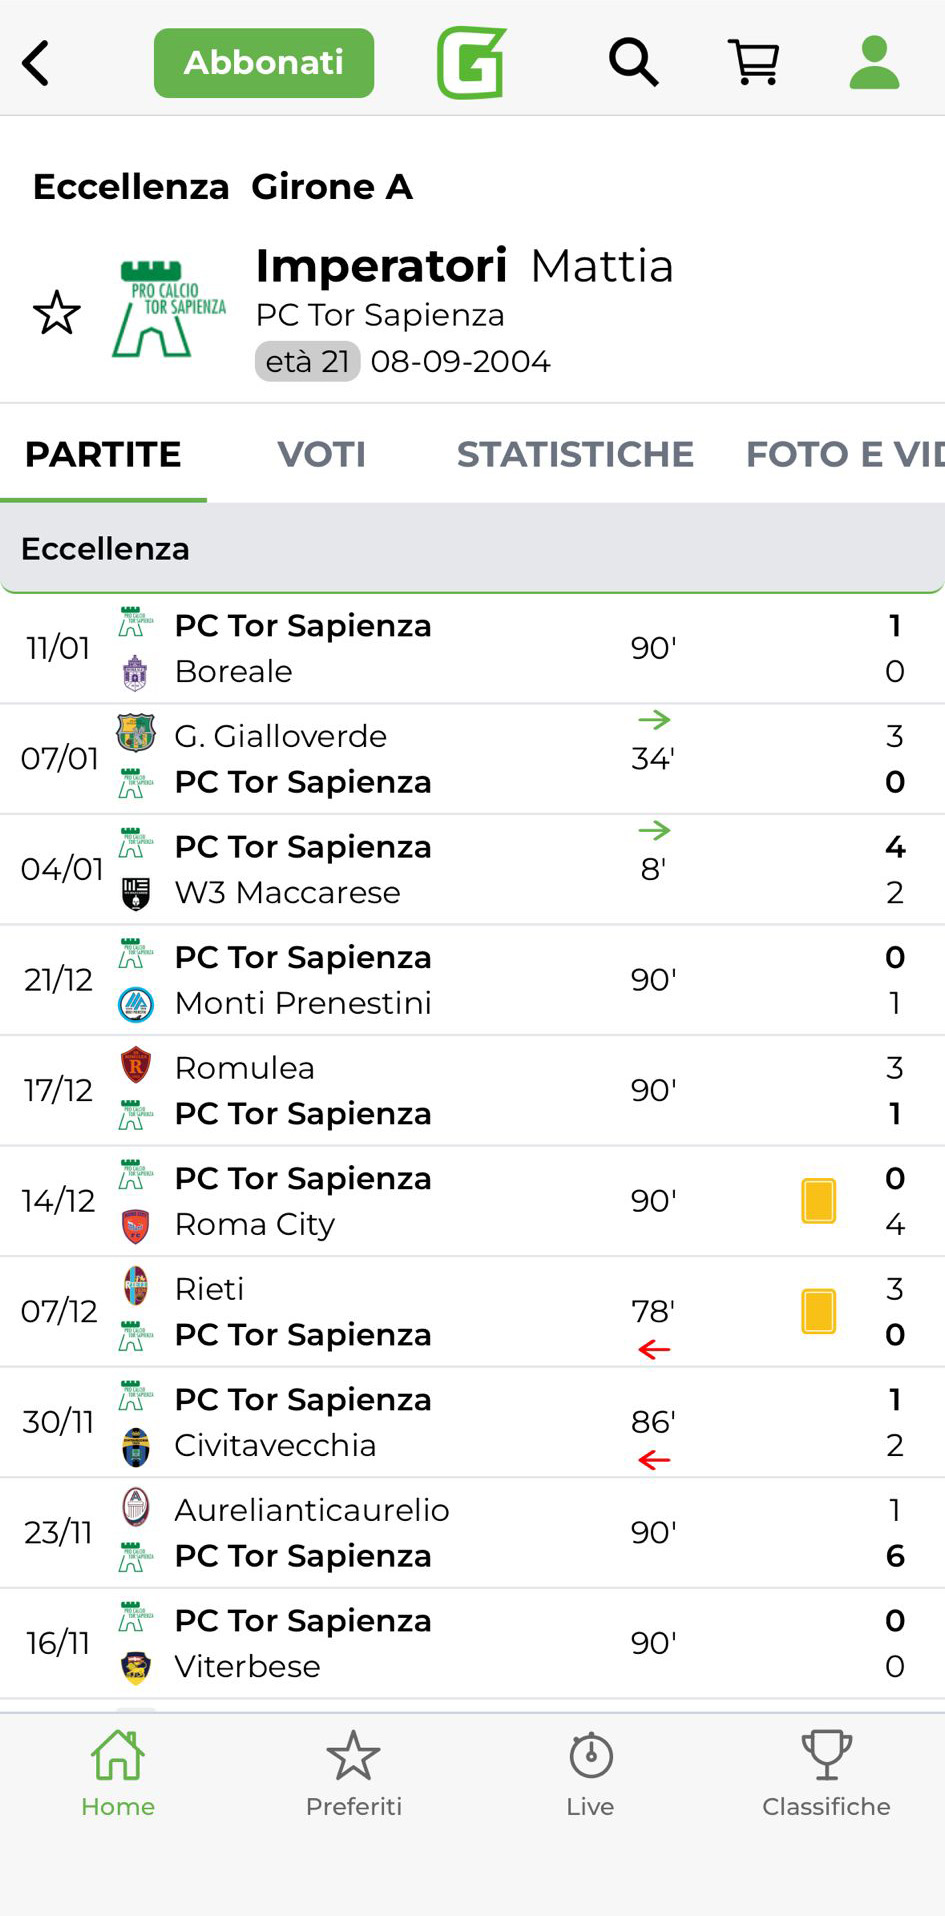Open the user profile icon
The width and height of the screenshot is (945, 1916).
pos(874,63)
